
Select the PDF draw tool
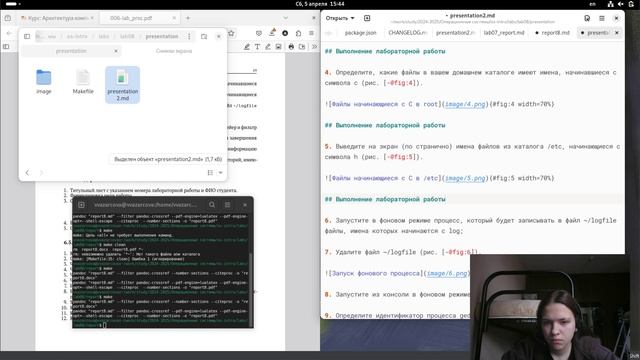click(x=268, y=47)
